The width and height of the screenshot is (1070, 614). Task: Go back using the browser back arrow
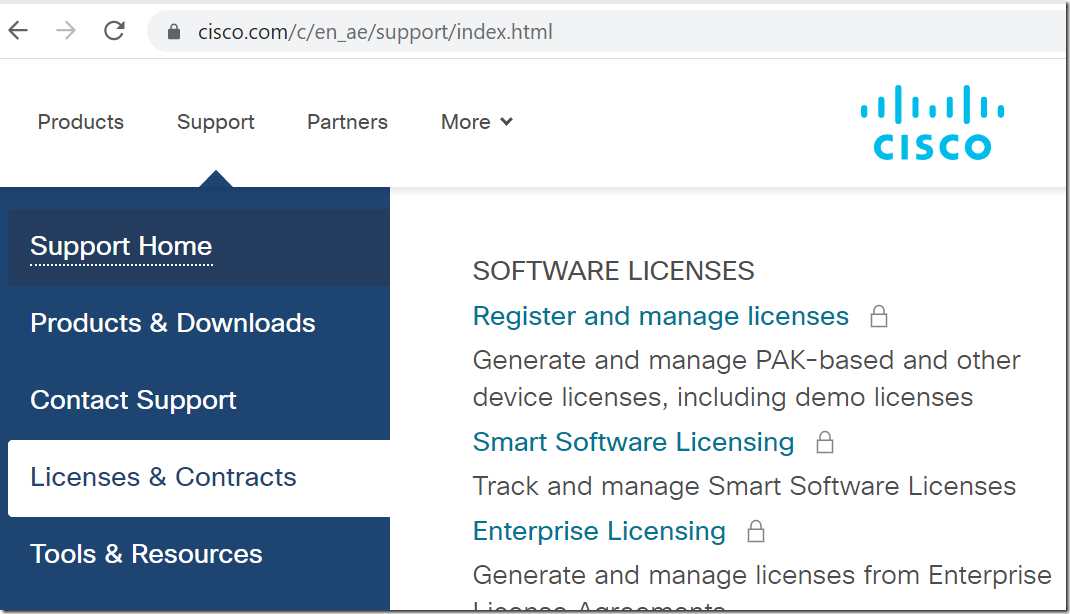pyautogui.click(x=18, y=31)
